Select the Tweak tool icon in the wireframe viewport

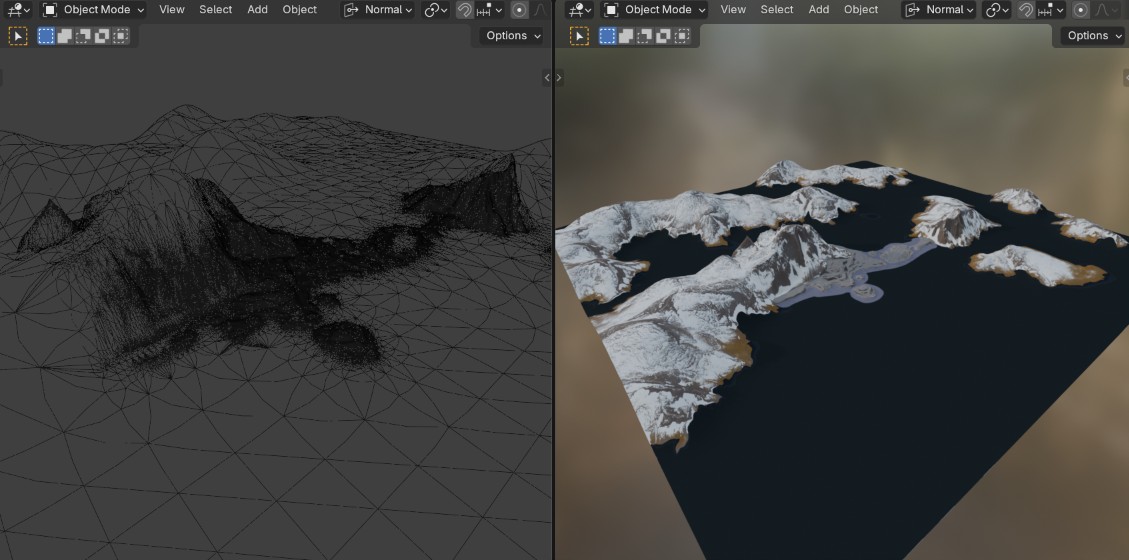point(18,36)
